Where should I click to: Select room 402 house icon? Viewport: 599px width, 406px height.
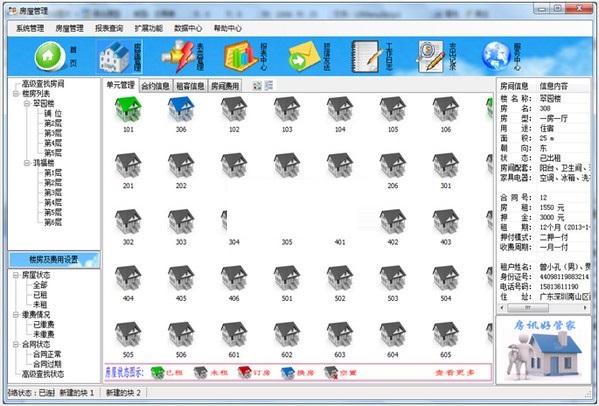[x=393, y=222]
